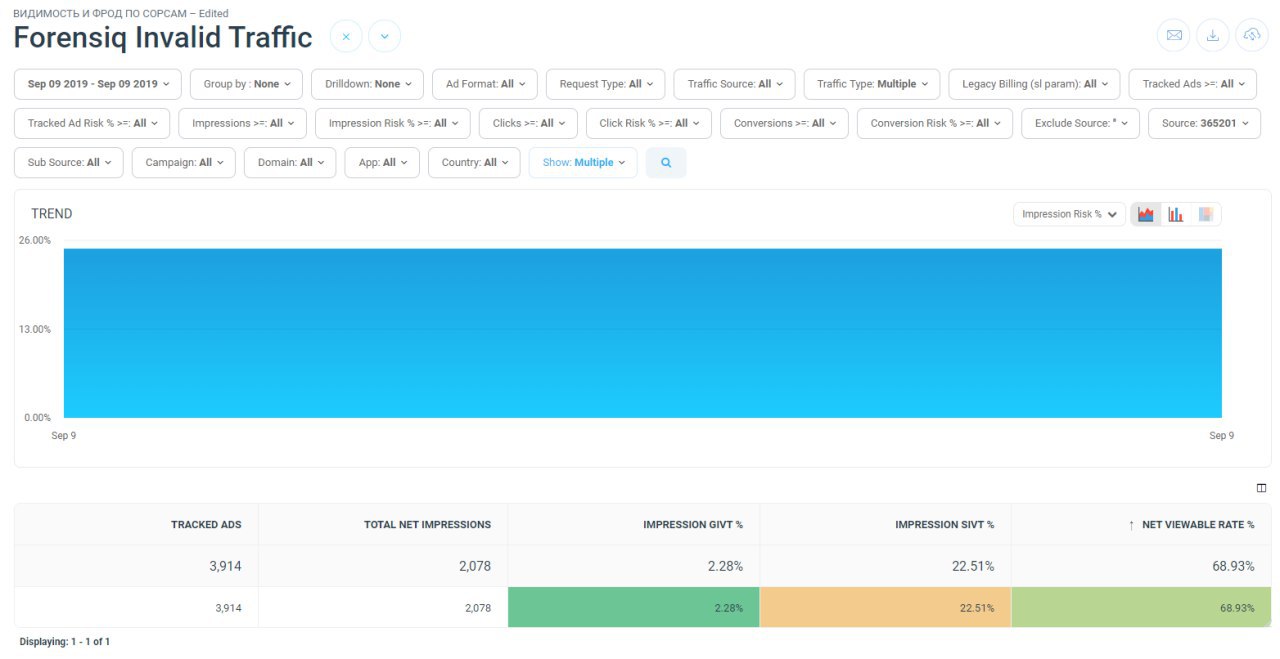Screen dimensions: 1280x659
Task: Click the email report envelope icon
Action: (1174, 36)
